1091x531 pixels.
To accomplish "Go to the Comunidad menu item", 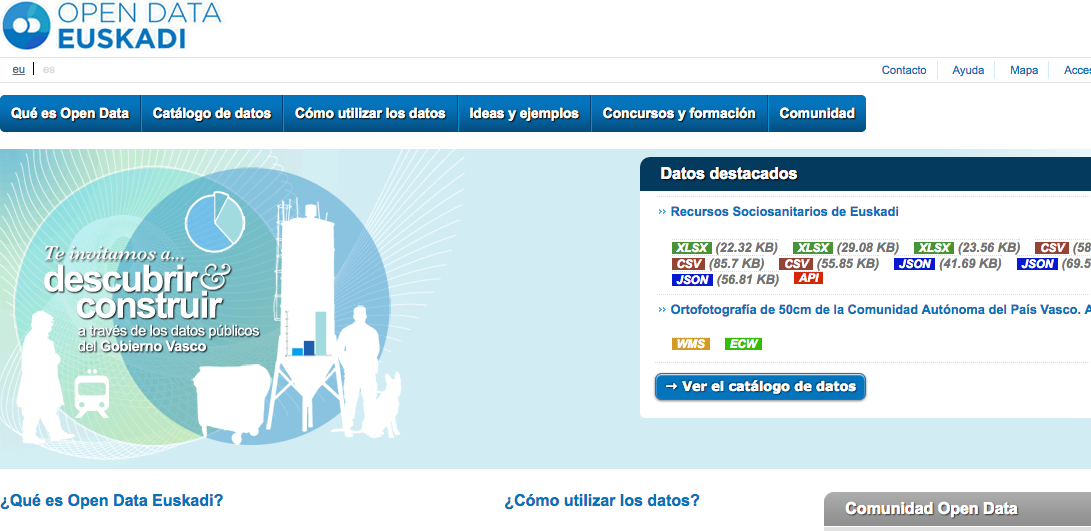I will pos(817,113).
